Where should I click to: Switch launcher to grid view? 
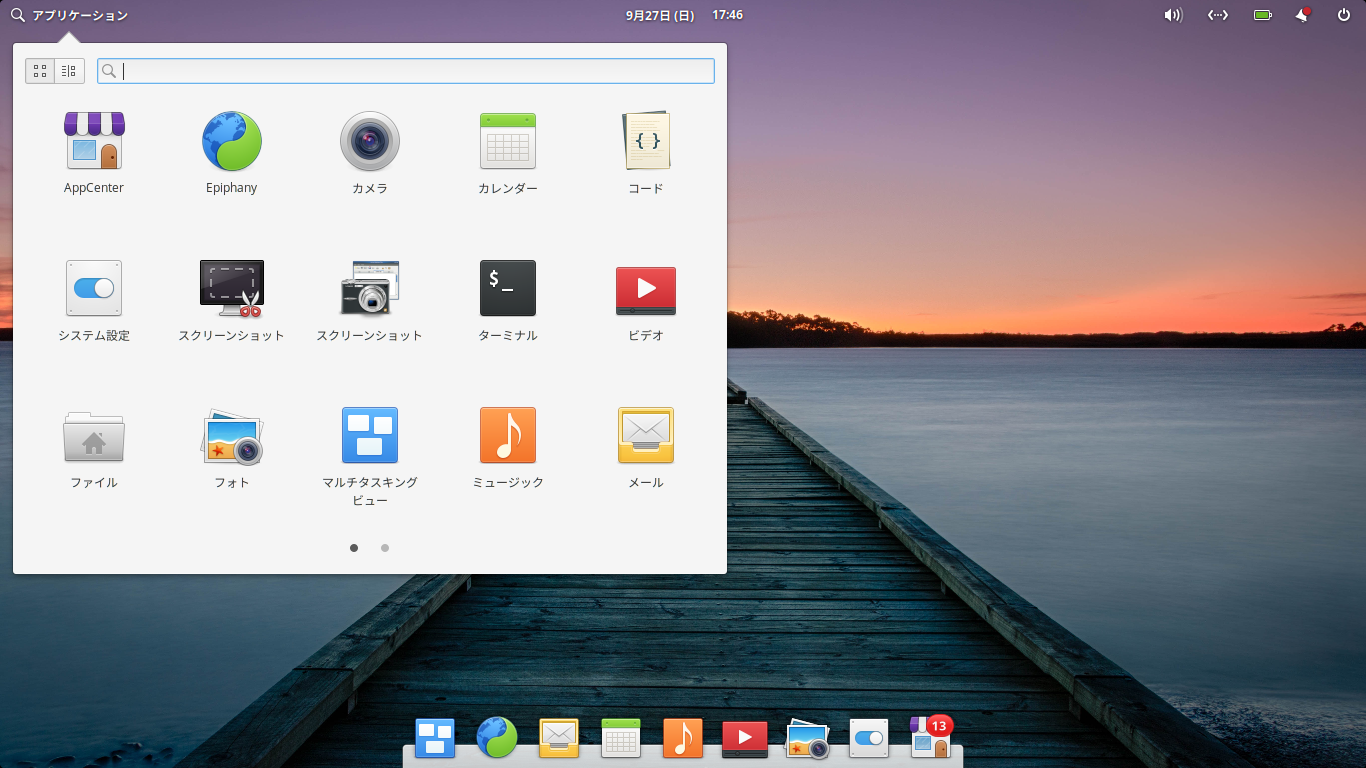[40, 71]
